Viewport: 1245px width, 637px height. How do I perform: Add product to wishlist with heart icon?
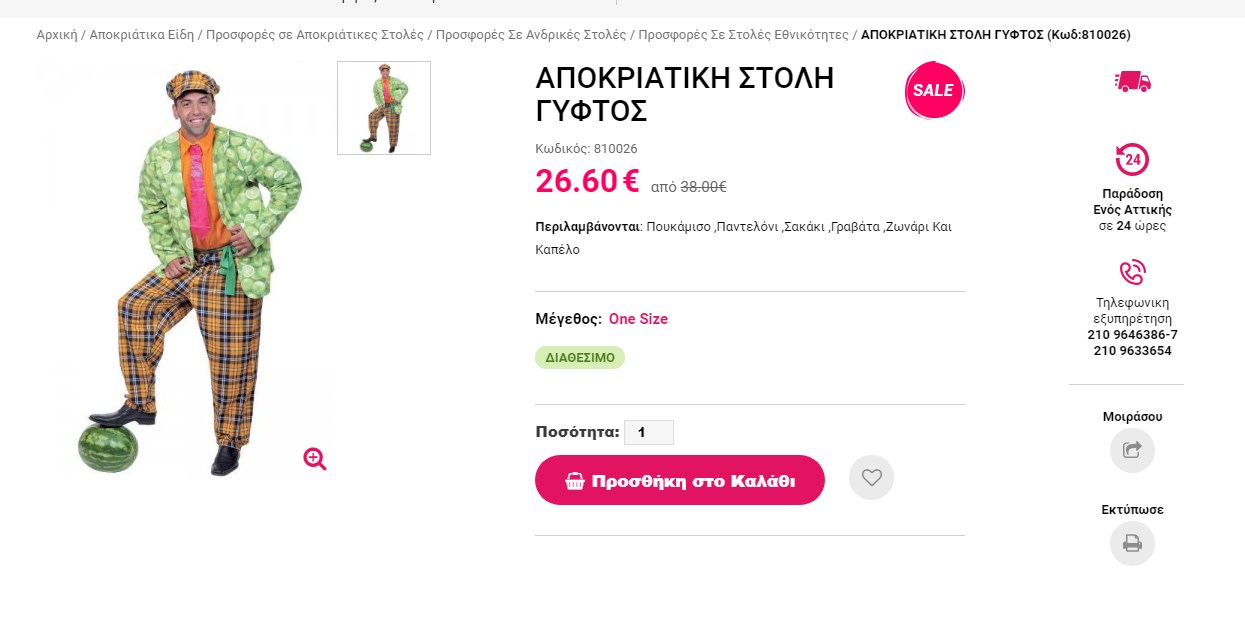pos(871,478)
